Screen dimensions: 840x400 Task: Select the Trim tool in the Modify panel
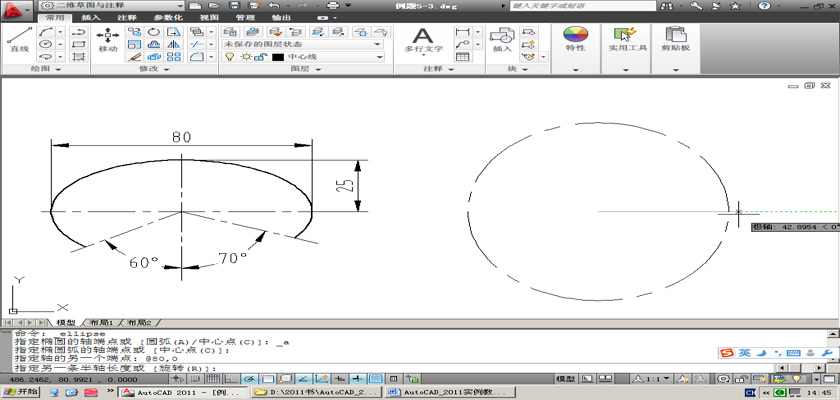[196, 44]
